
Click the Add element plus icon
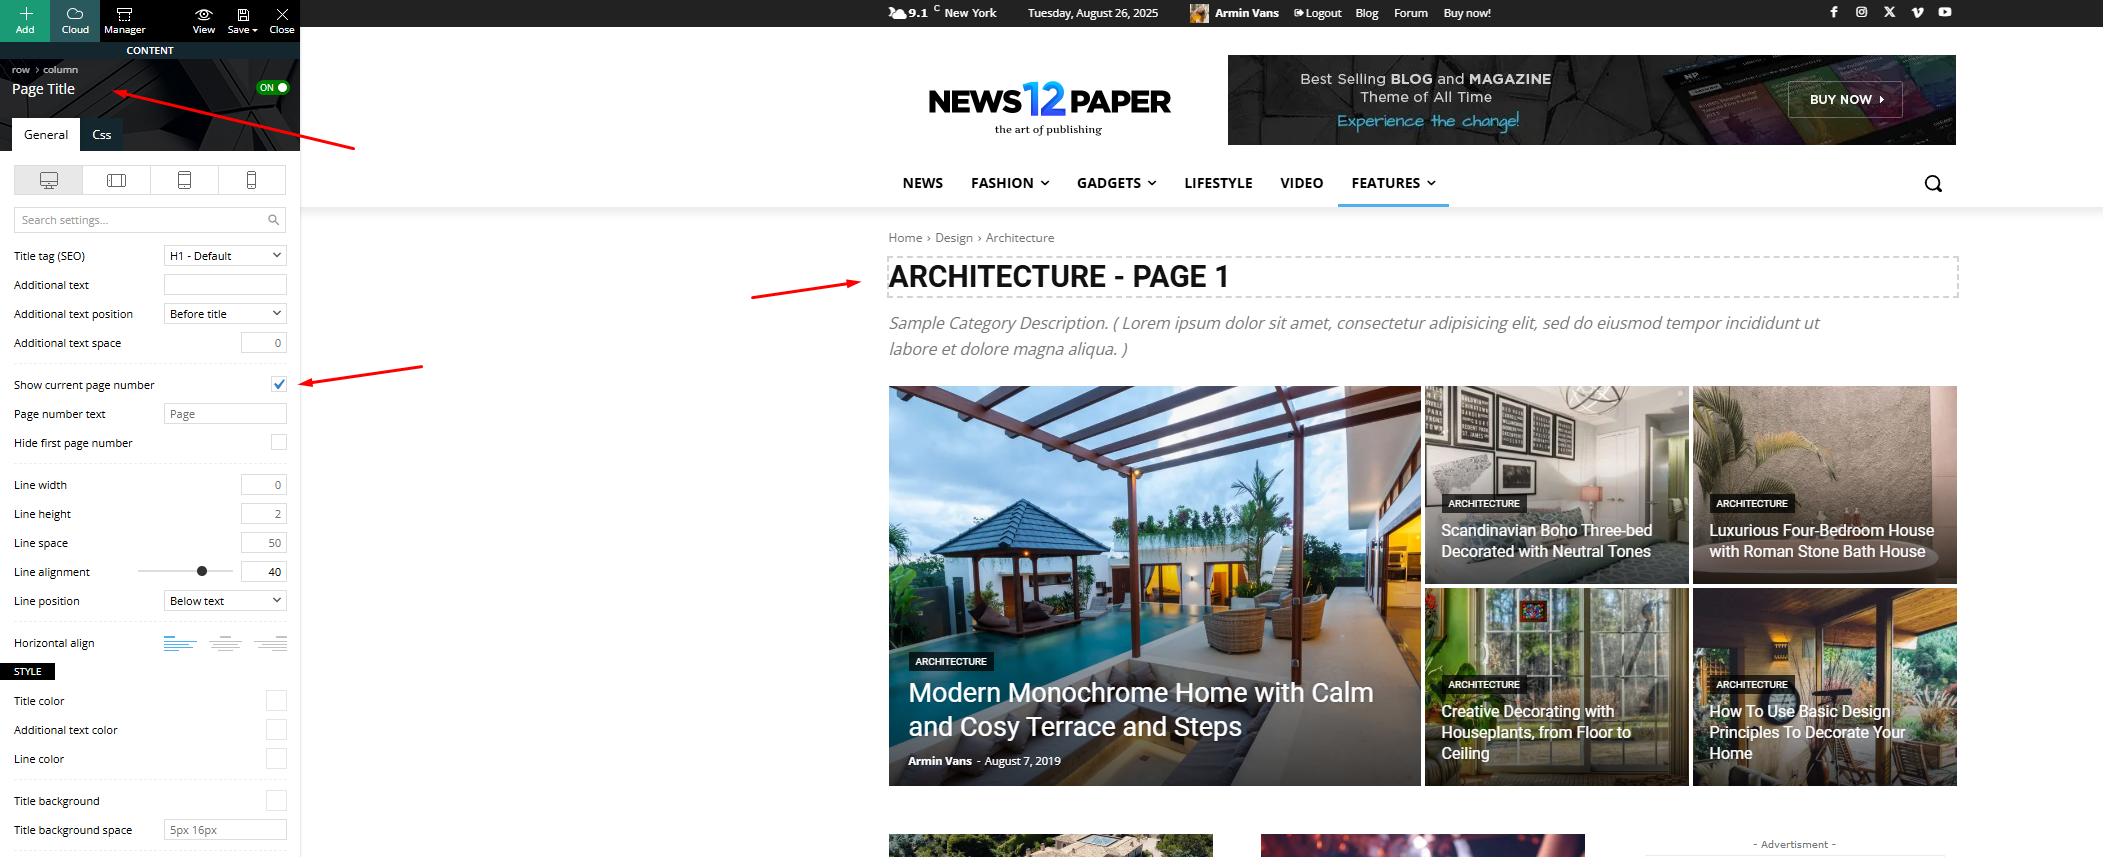click(25, 14)
